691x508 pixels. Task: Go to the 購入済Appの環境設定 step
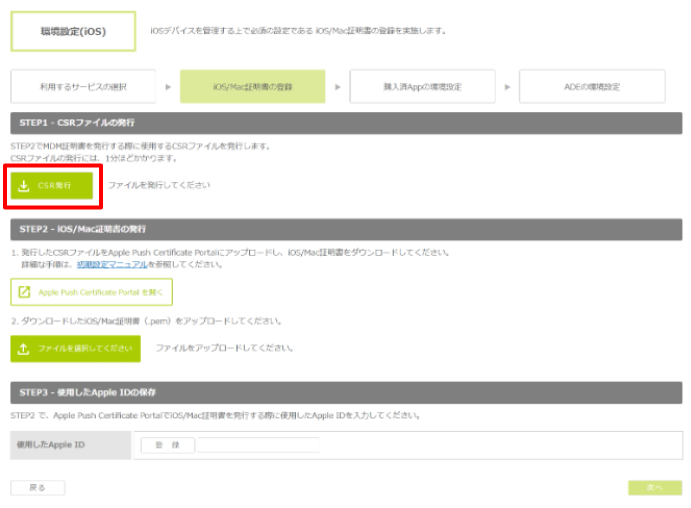click(422, 87)
